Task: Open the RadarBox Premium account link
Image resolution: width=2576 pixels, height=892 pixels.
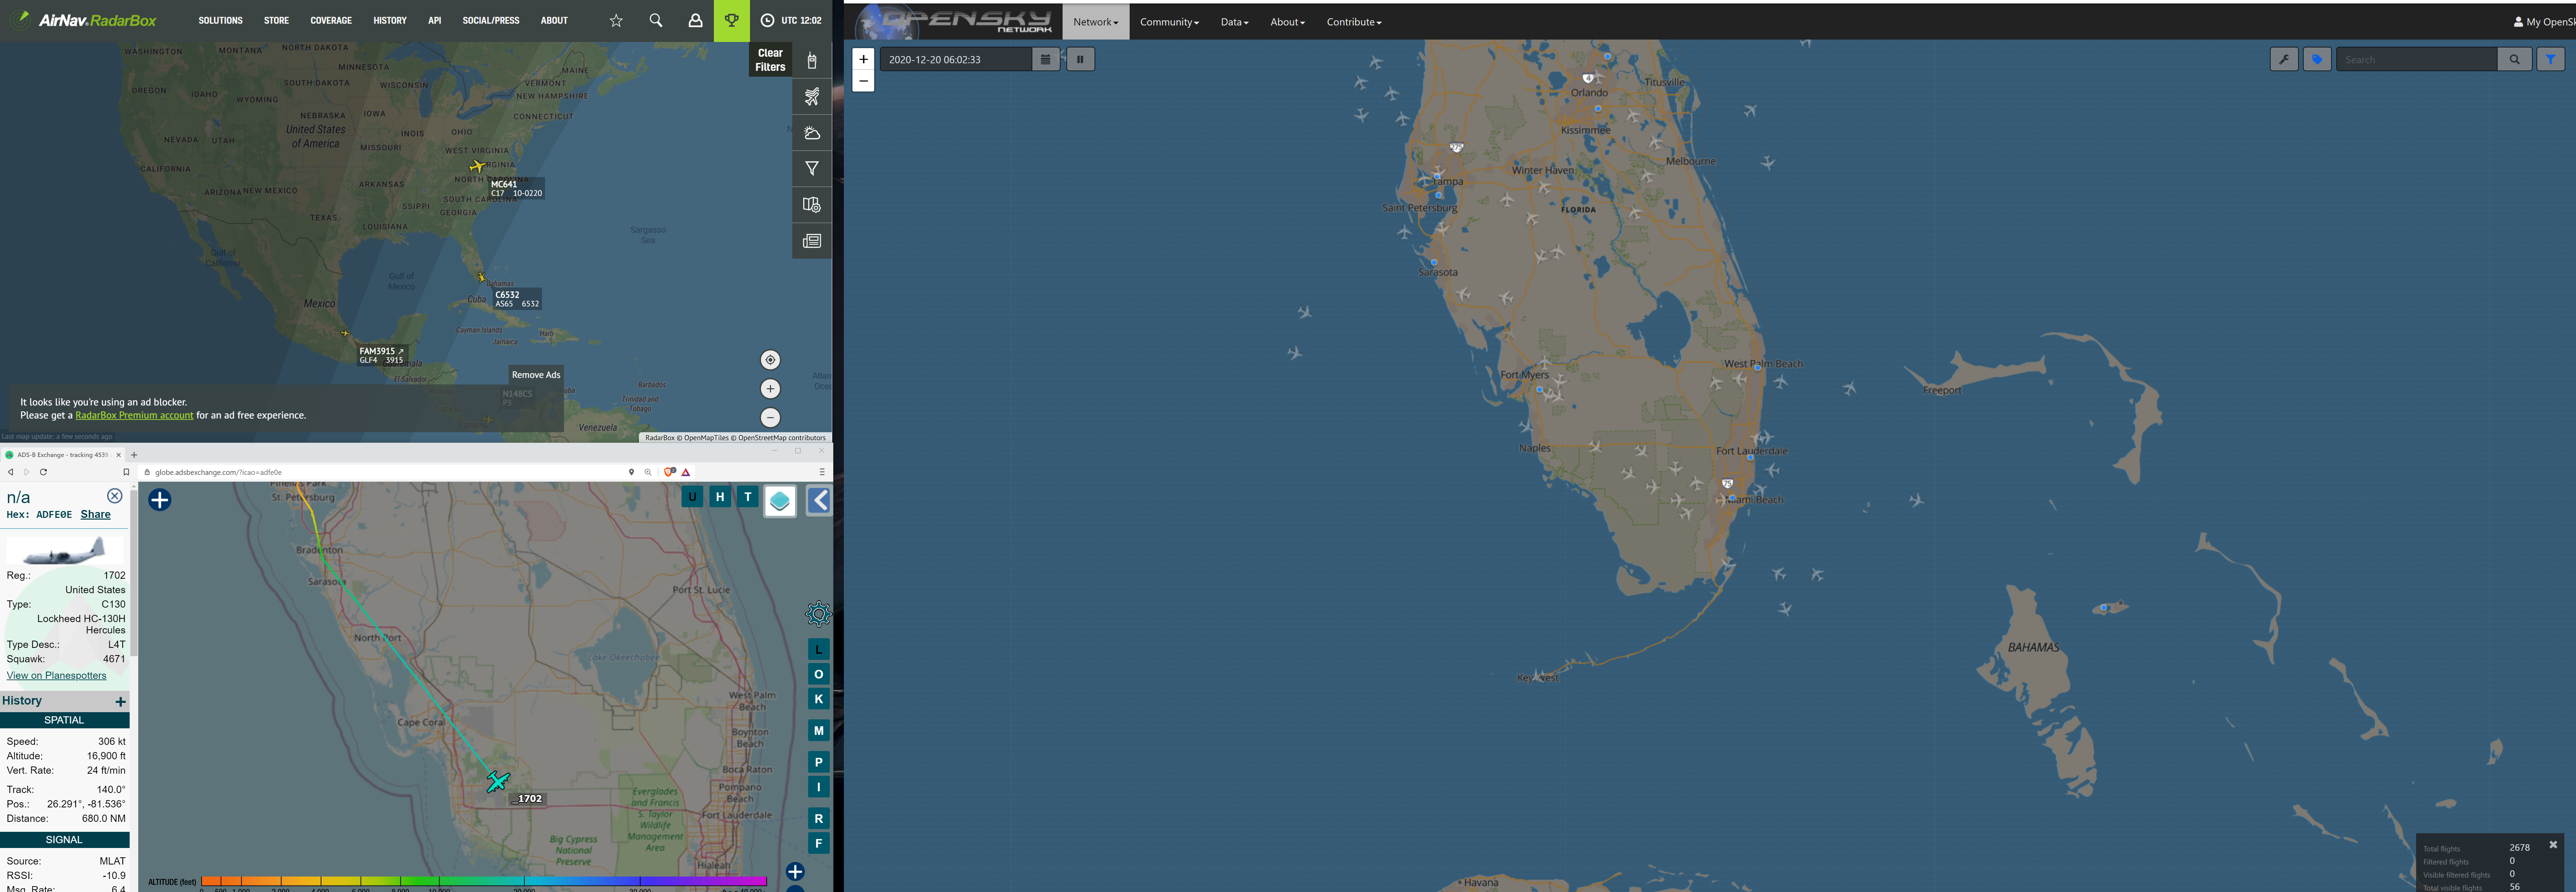Action: click(x=134, y=415)
